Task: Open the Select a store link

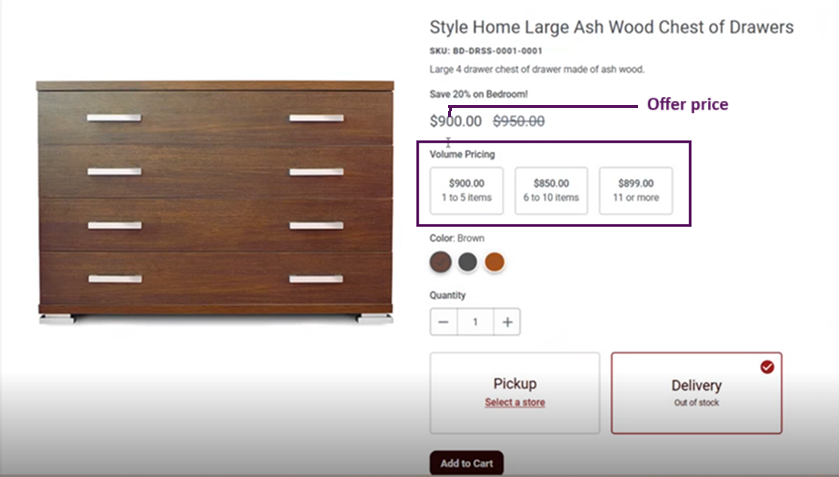Action: coord(514,402)
